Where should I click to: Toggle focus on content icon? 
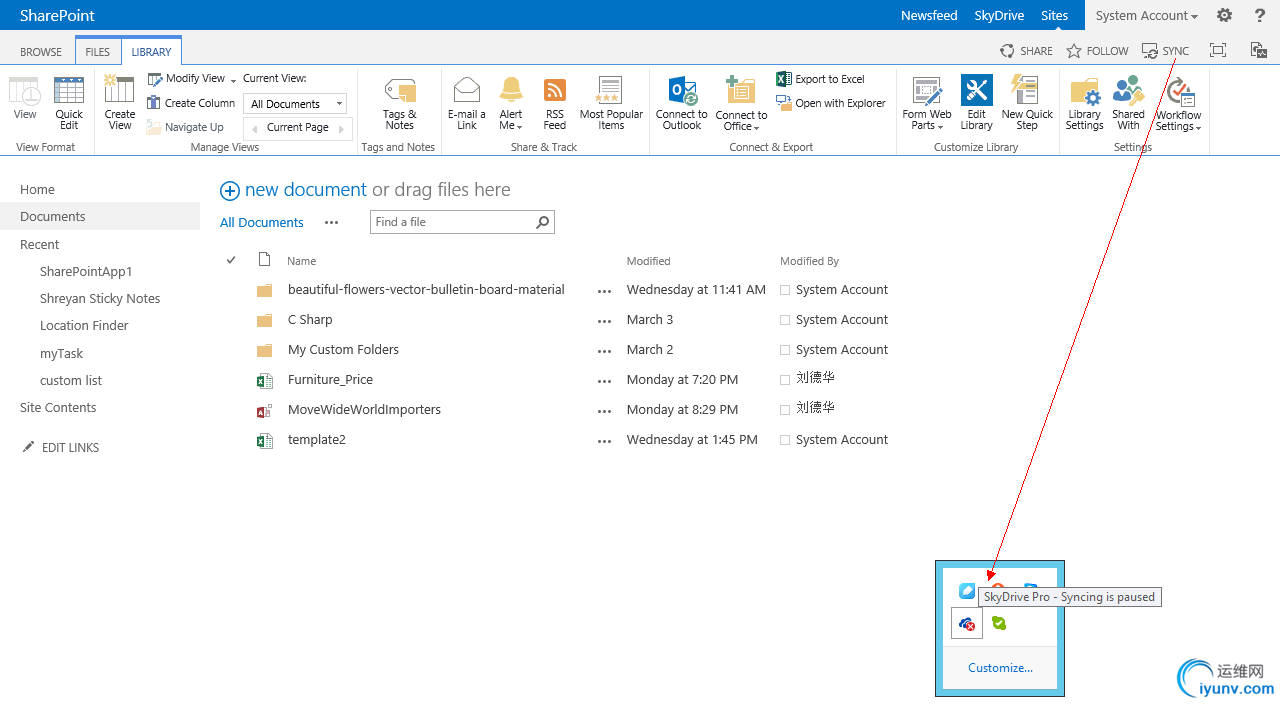point(1217,50)
